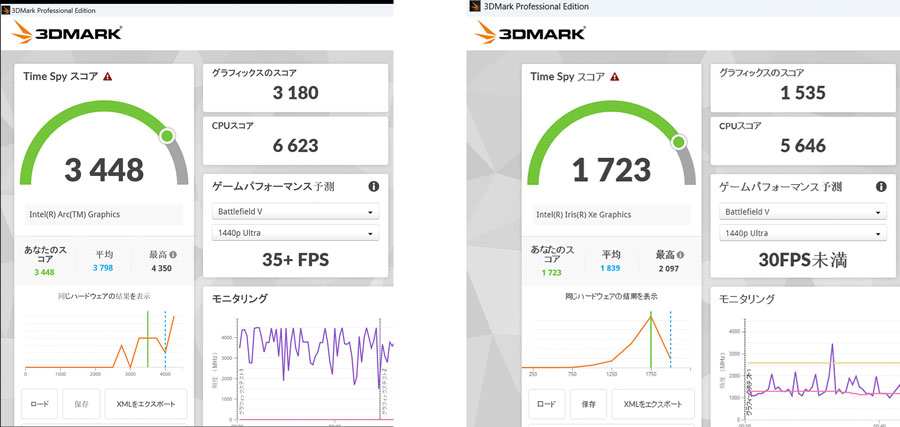Viewport: 900px width, 427px height.
Task: Click Intel(R) Arc(TM) Graphics label
Action: tap(75, 214)
